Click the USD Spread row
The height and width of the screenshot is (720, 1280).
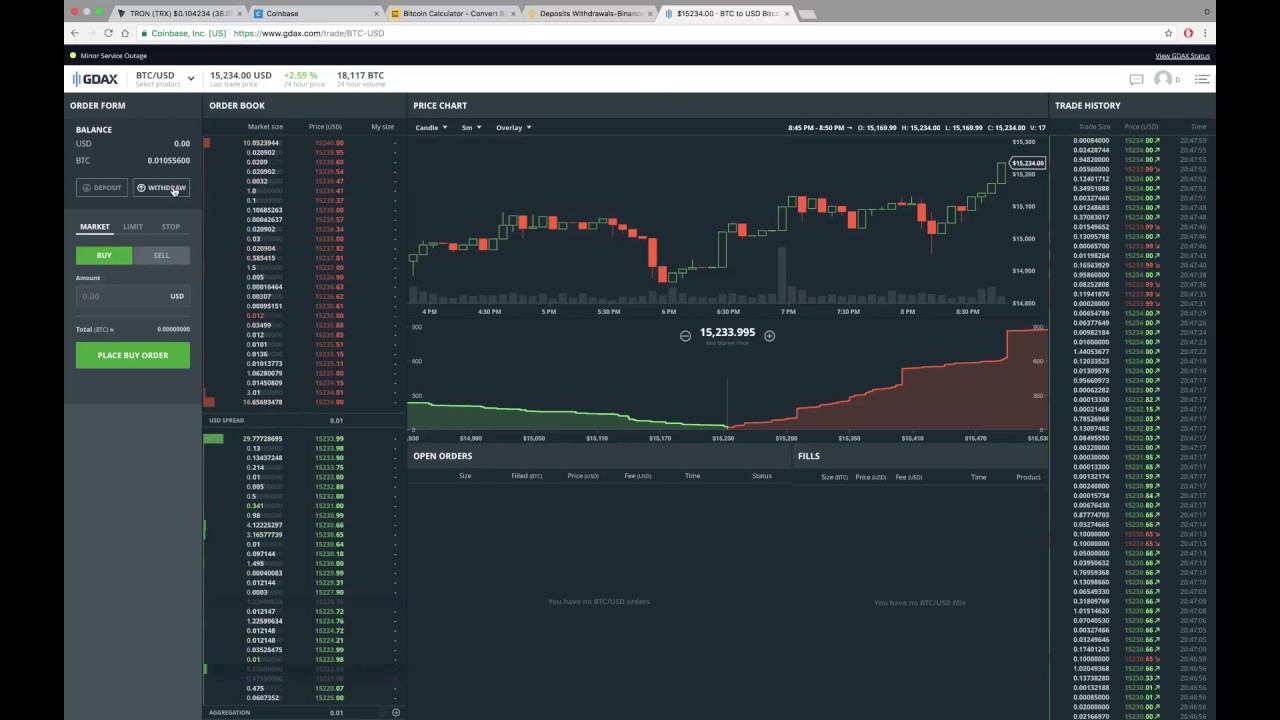(305, 421)
